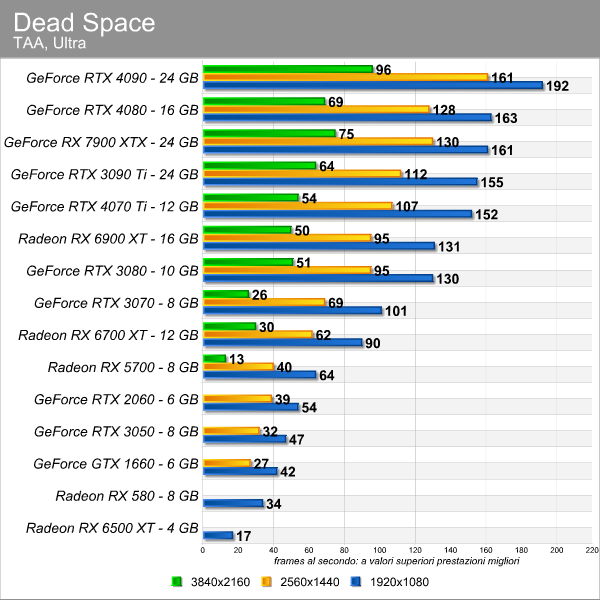Select the GeForce RTX 4080 - 16 GB label
600x600 pixels.
coord(112,110)
